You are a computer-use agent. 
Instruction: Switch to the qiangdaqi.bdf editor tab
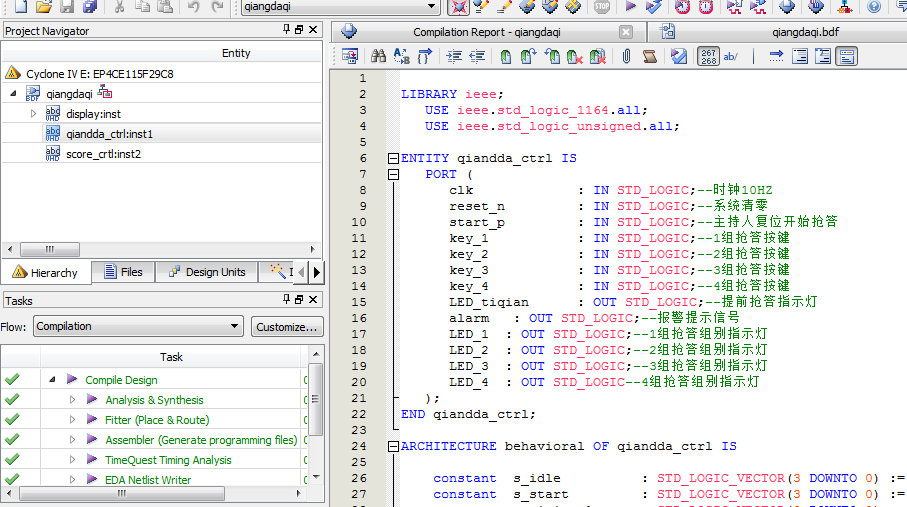click(805, 32)
